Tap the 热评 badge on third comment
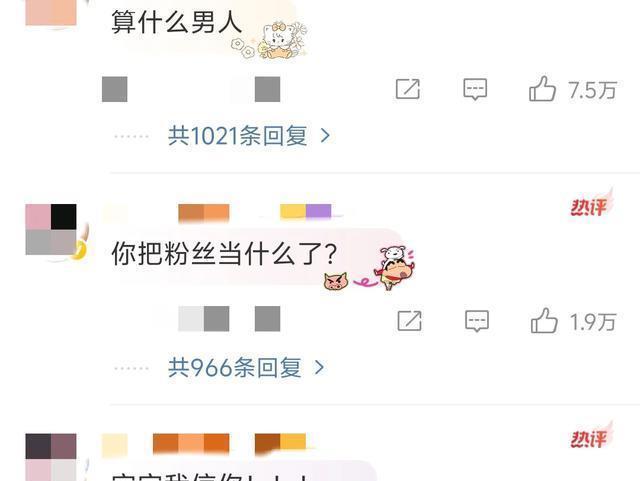The image size is (640, 481). tap(589, 438)
